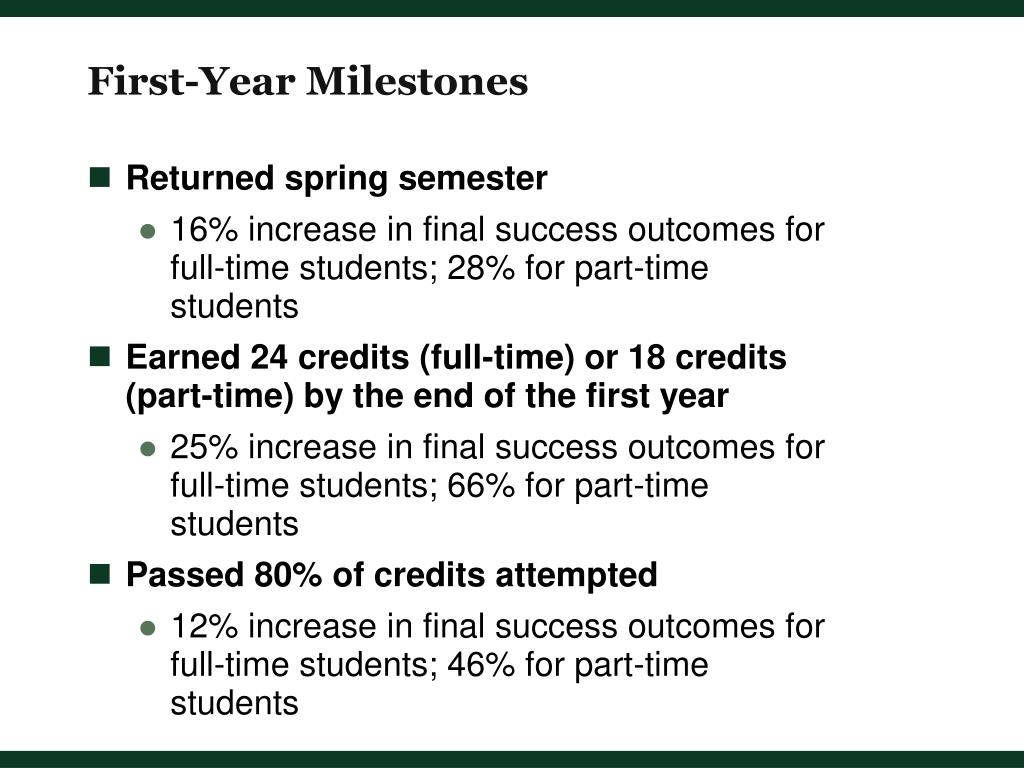
Task: Select the Returned spring semester heading
Action: tap(336, 179)
